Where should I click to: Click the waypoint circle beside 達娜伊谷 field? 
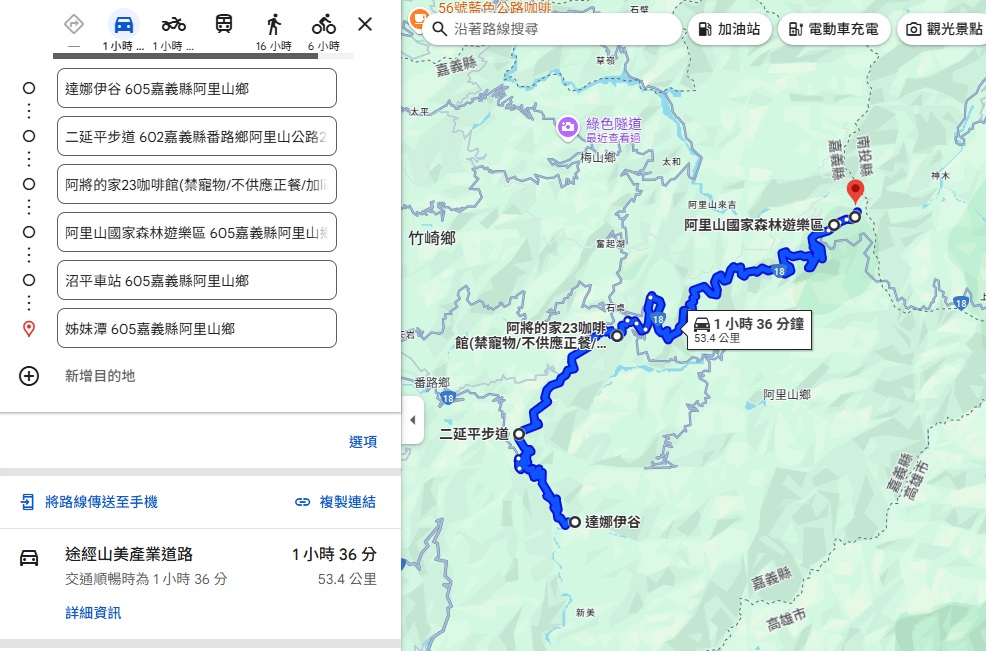(x=29, y=88)
